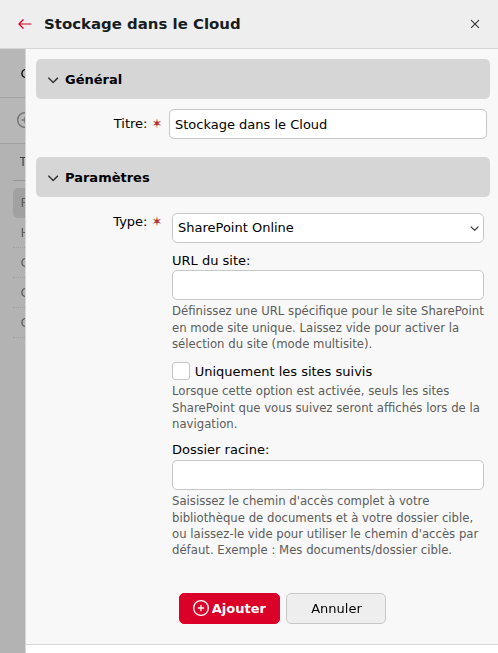
Task: Click the Titre input field
Action: pos(328,124)
